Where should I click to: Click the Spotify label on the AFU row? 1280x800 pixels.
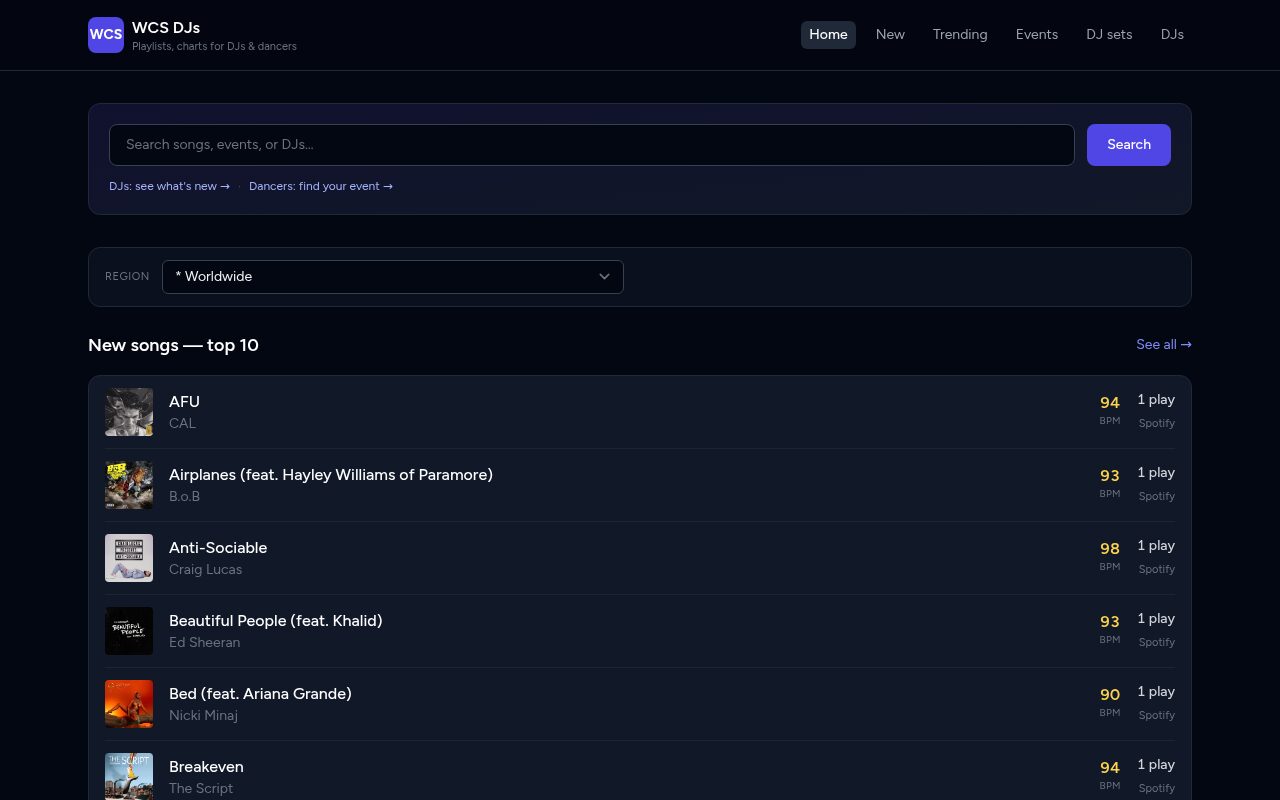[x=1157, y=424]
